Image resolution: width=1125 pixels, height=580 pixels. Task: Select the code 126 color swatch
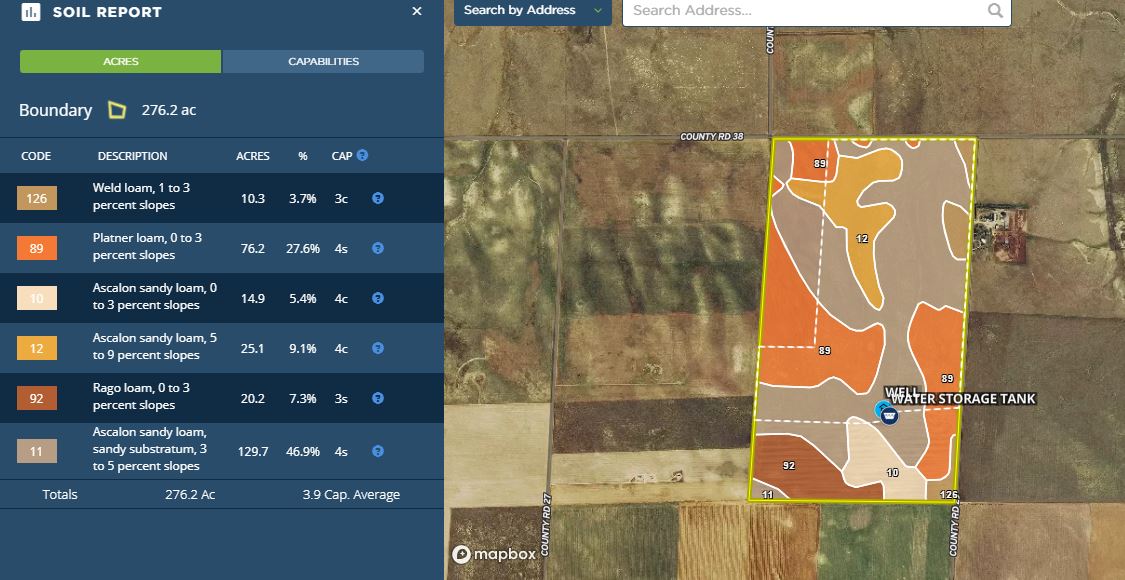tap(37, 198)
